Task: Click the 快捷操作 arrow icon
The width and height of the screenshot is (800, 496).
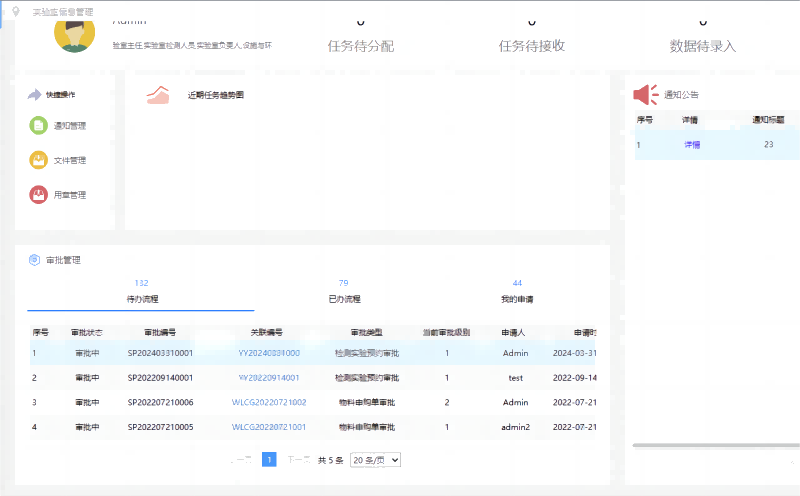Action: coord(35,95)
